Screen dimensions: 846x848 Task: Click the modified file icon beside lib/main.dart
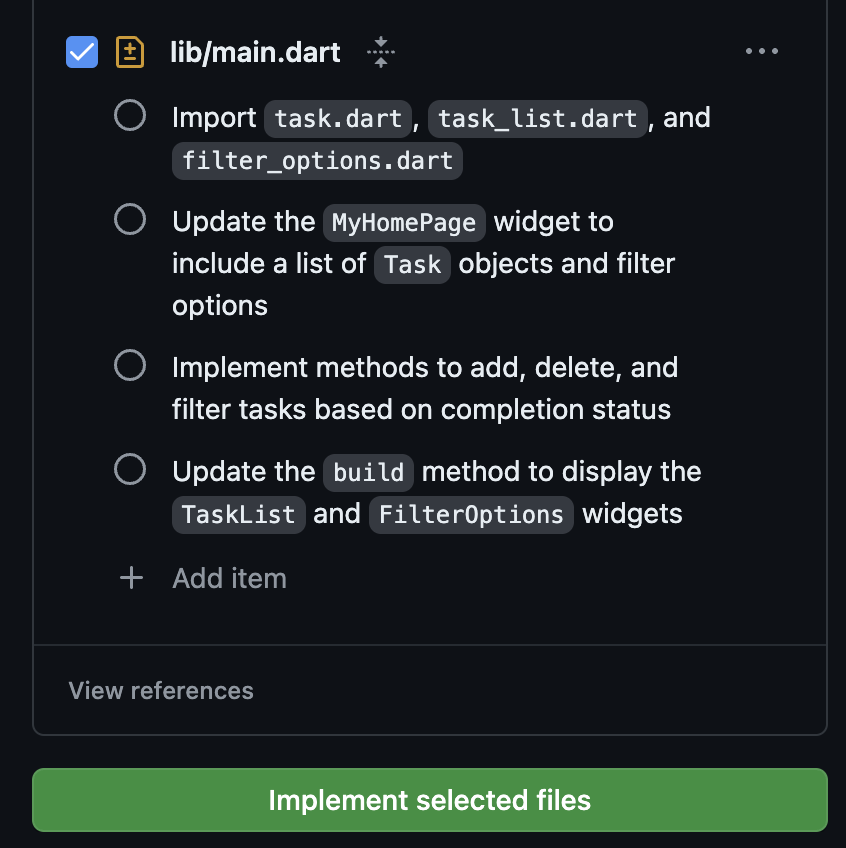pos(130,52)
